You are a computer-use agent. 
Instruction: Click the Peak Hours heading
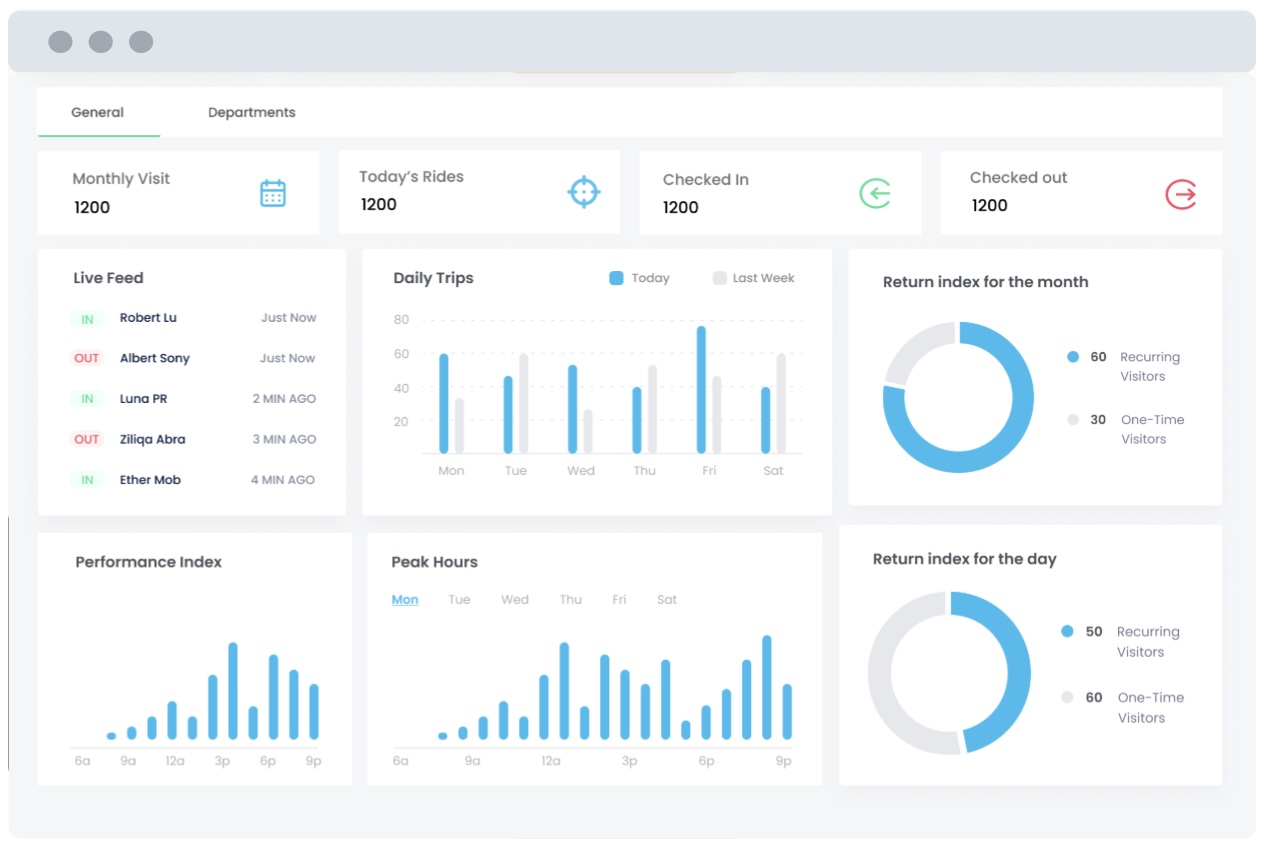pyautogui.click(x=434, y=562)
